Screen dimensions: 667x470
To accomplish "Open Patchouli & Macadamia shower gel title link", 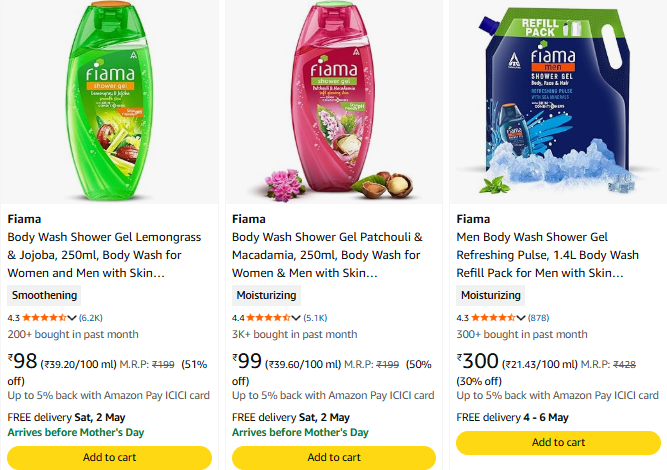I will click(328, 254).
